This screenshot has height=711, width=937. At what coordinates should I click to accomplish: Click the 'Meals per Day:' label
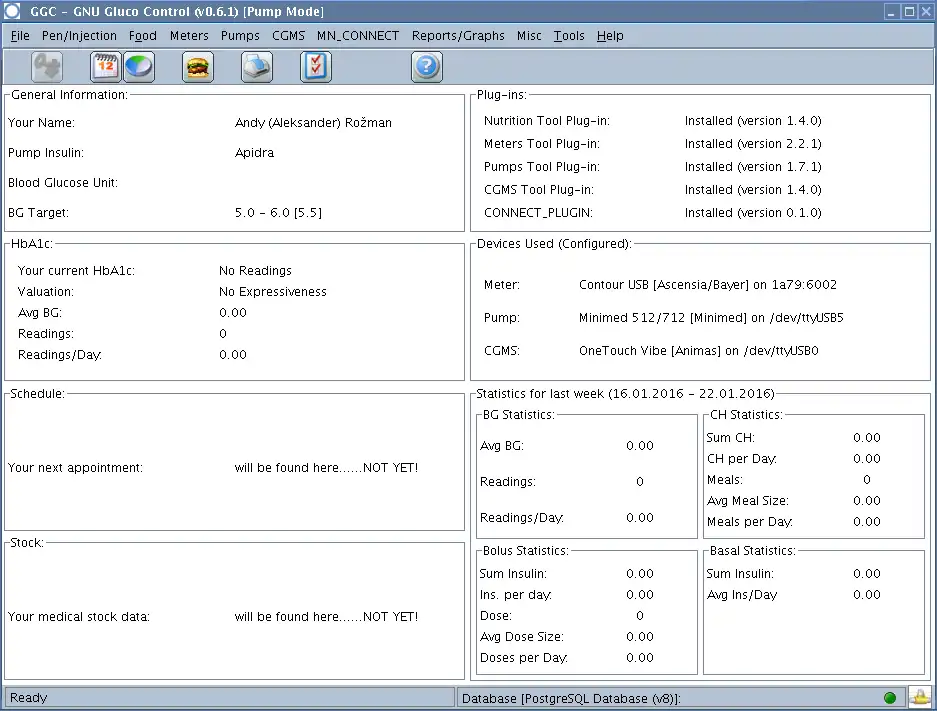(749, 522)
